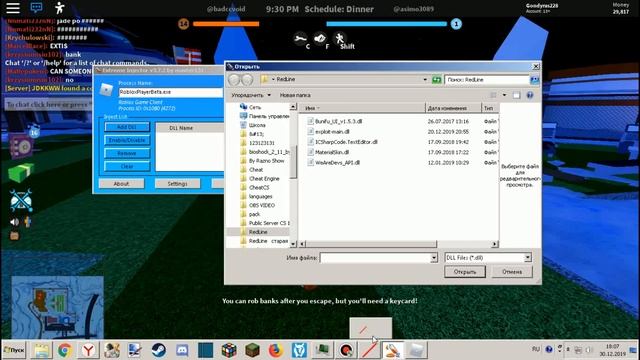
Task: Sort by the Имя (Name) column
Action: 362,108
